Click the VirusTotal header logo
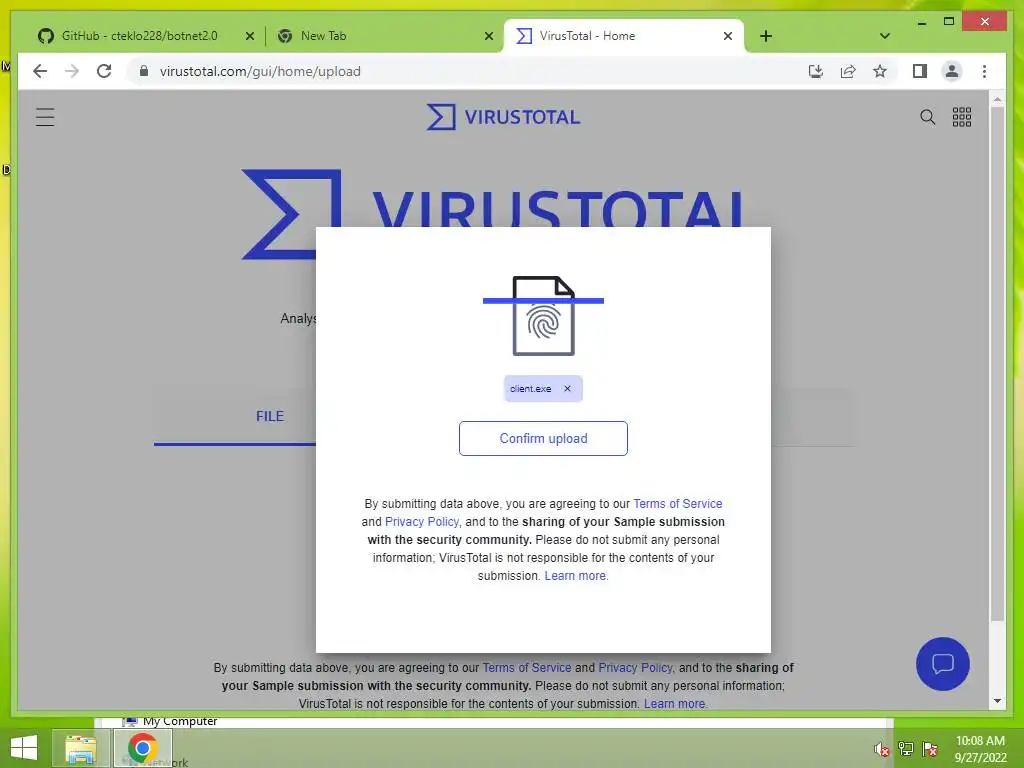The image size is (1024, 768). coord(503,117)
